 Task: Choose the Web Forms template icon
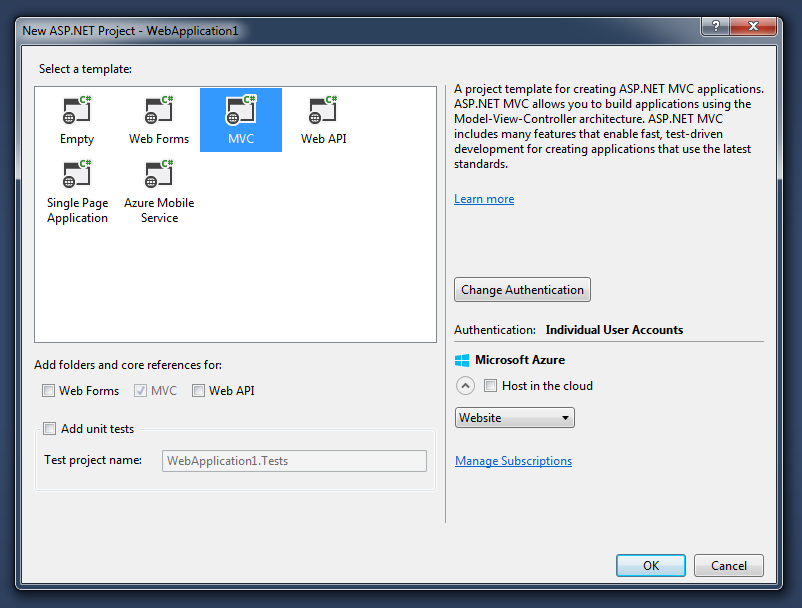159,109
